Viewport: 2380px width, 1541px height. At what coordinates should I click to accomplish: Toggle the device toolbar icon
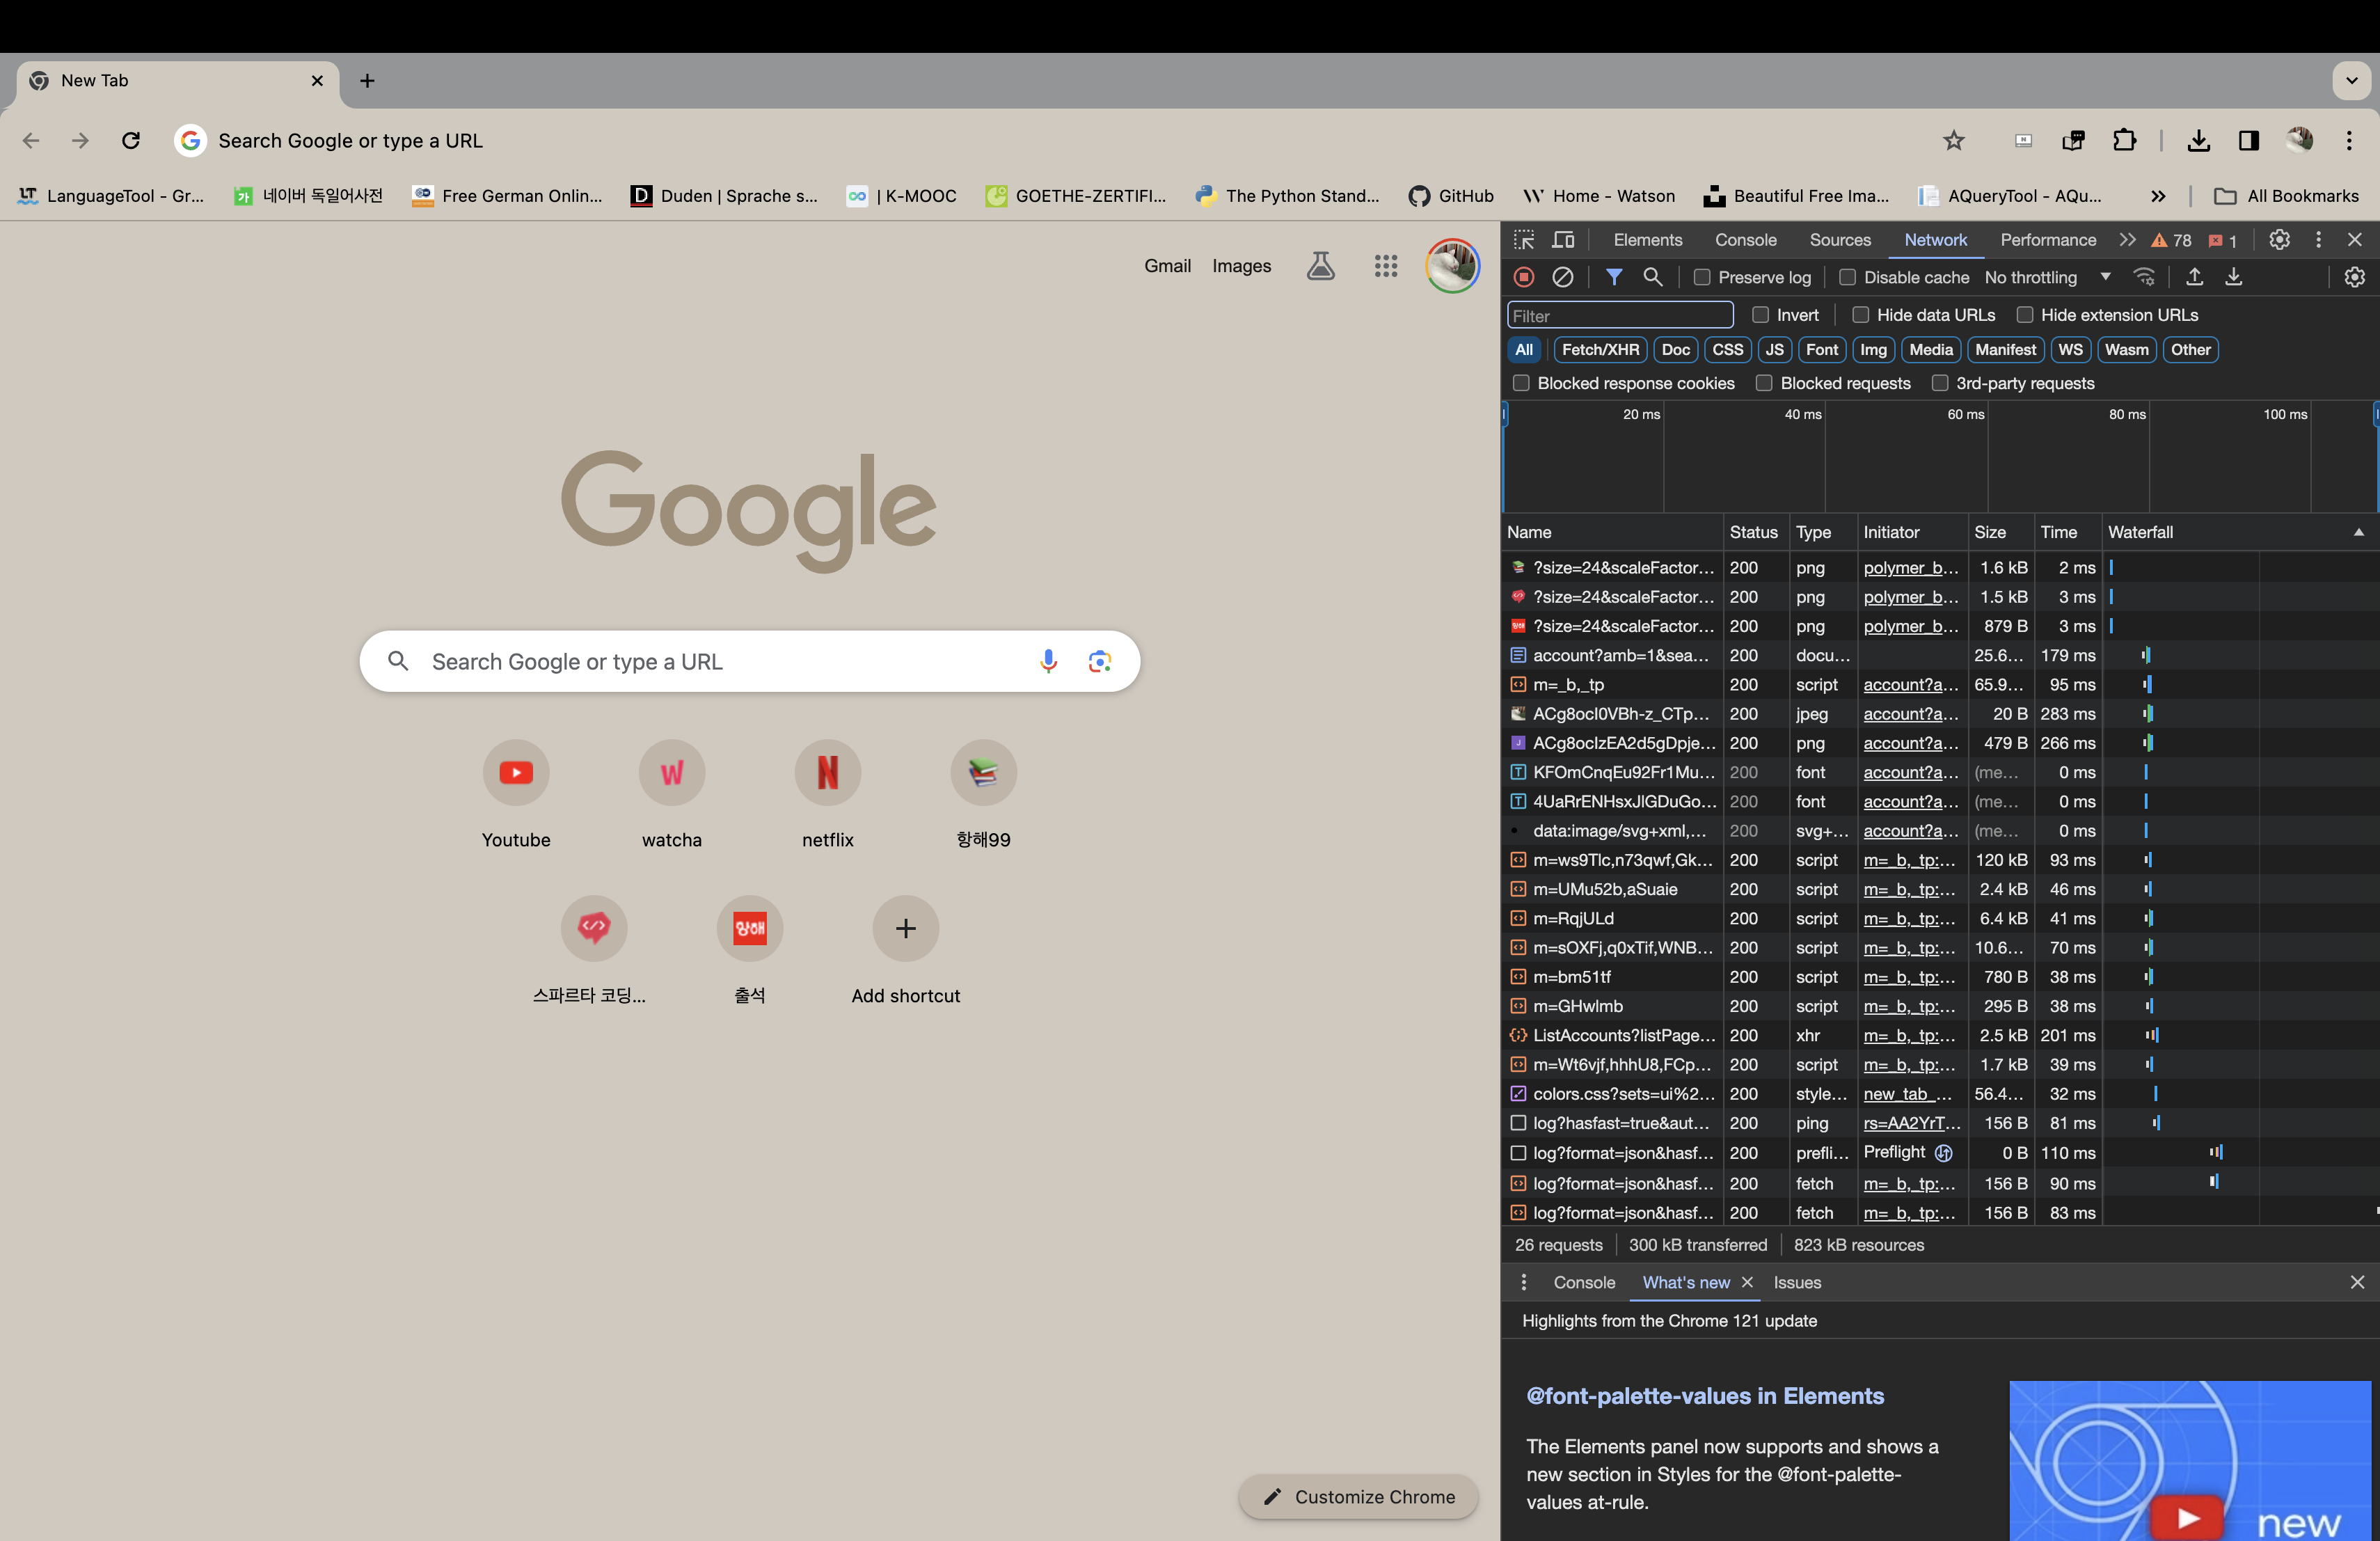(x=1563, y=240)
